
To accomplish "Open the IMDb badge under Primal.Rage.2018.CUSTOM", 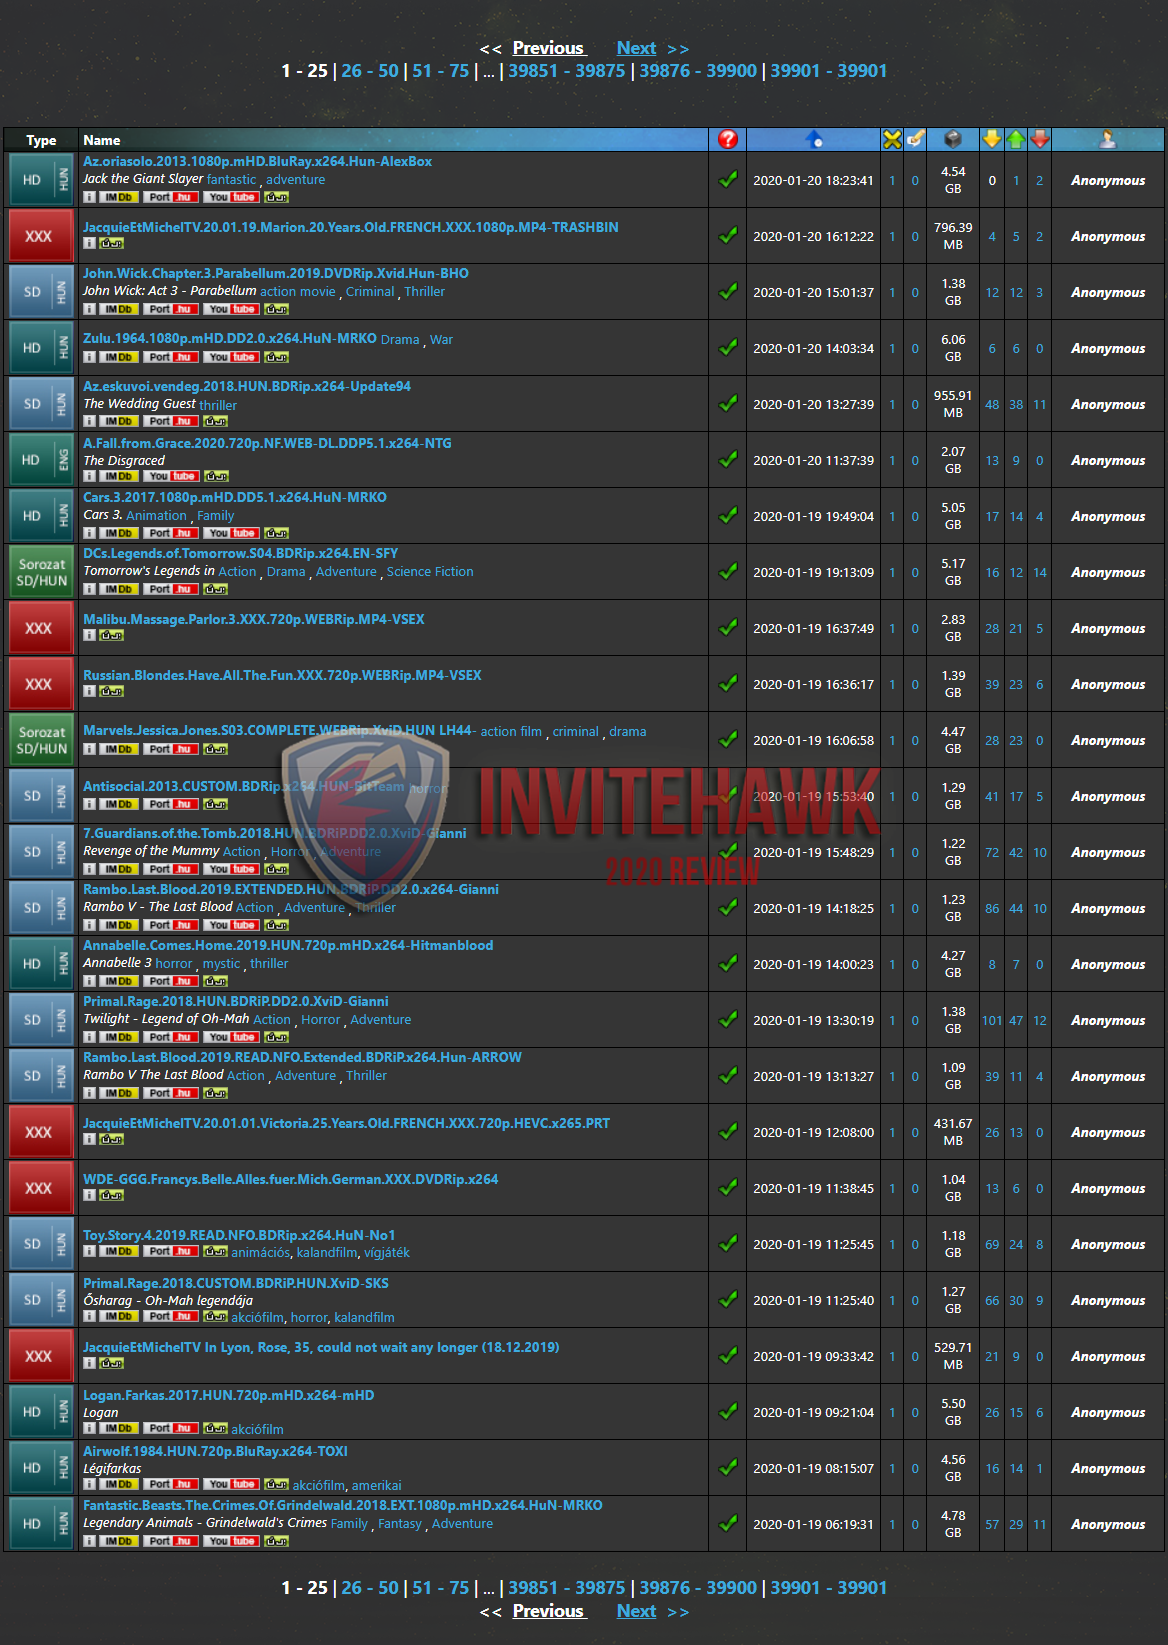I will (119, 1317).
